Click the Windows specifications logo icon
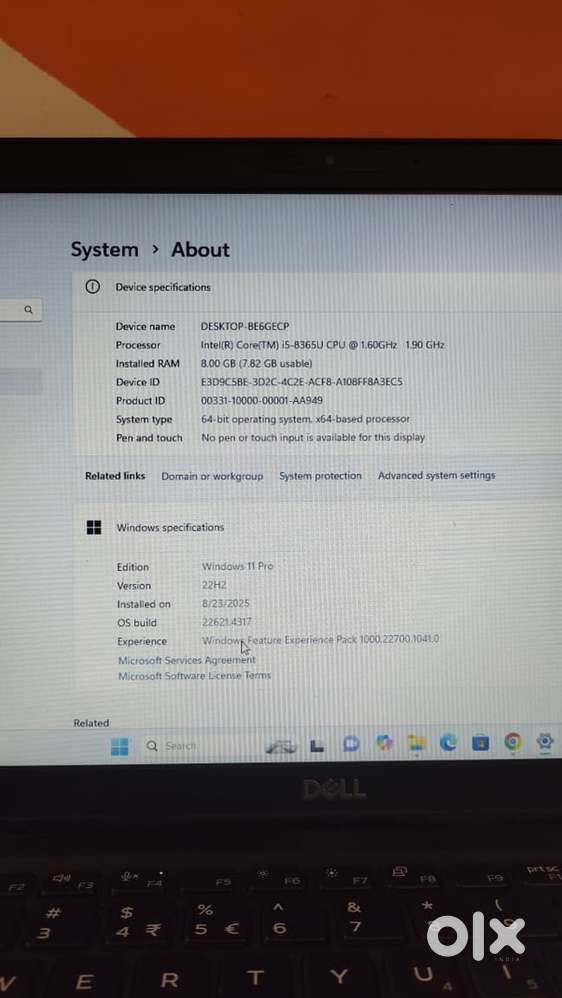Image resolution: width=562 pixels, height=998 pixels. point(94,527)
